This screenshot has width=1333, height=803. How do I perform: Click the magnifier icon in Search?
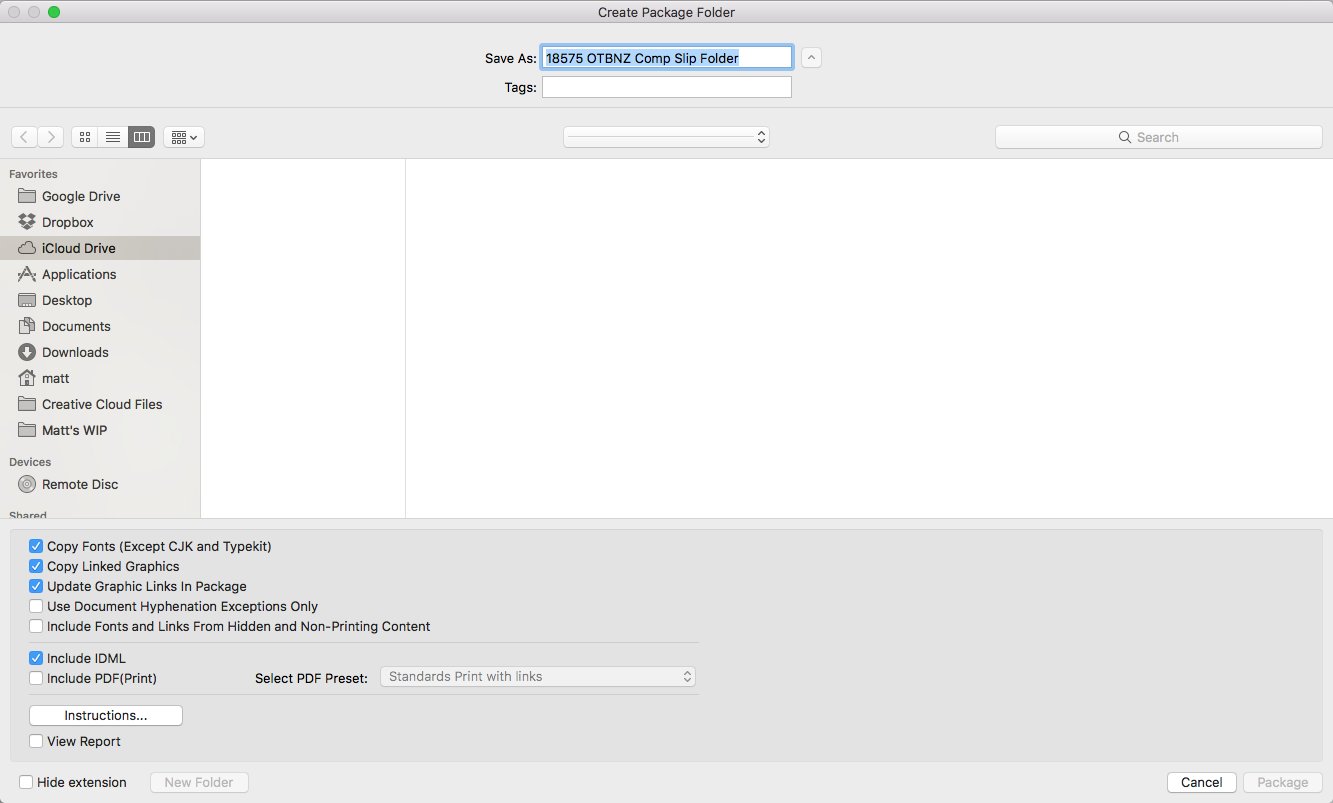(x=1125, y=138)
